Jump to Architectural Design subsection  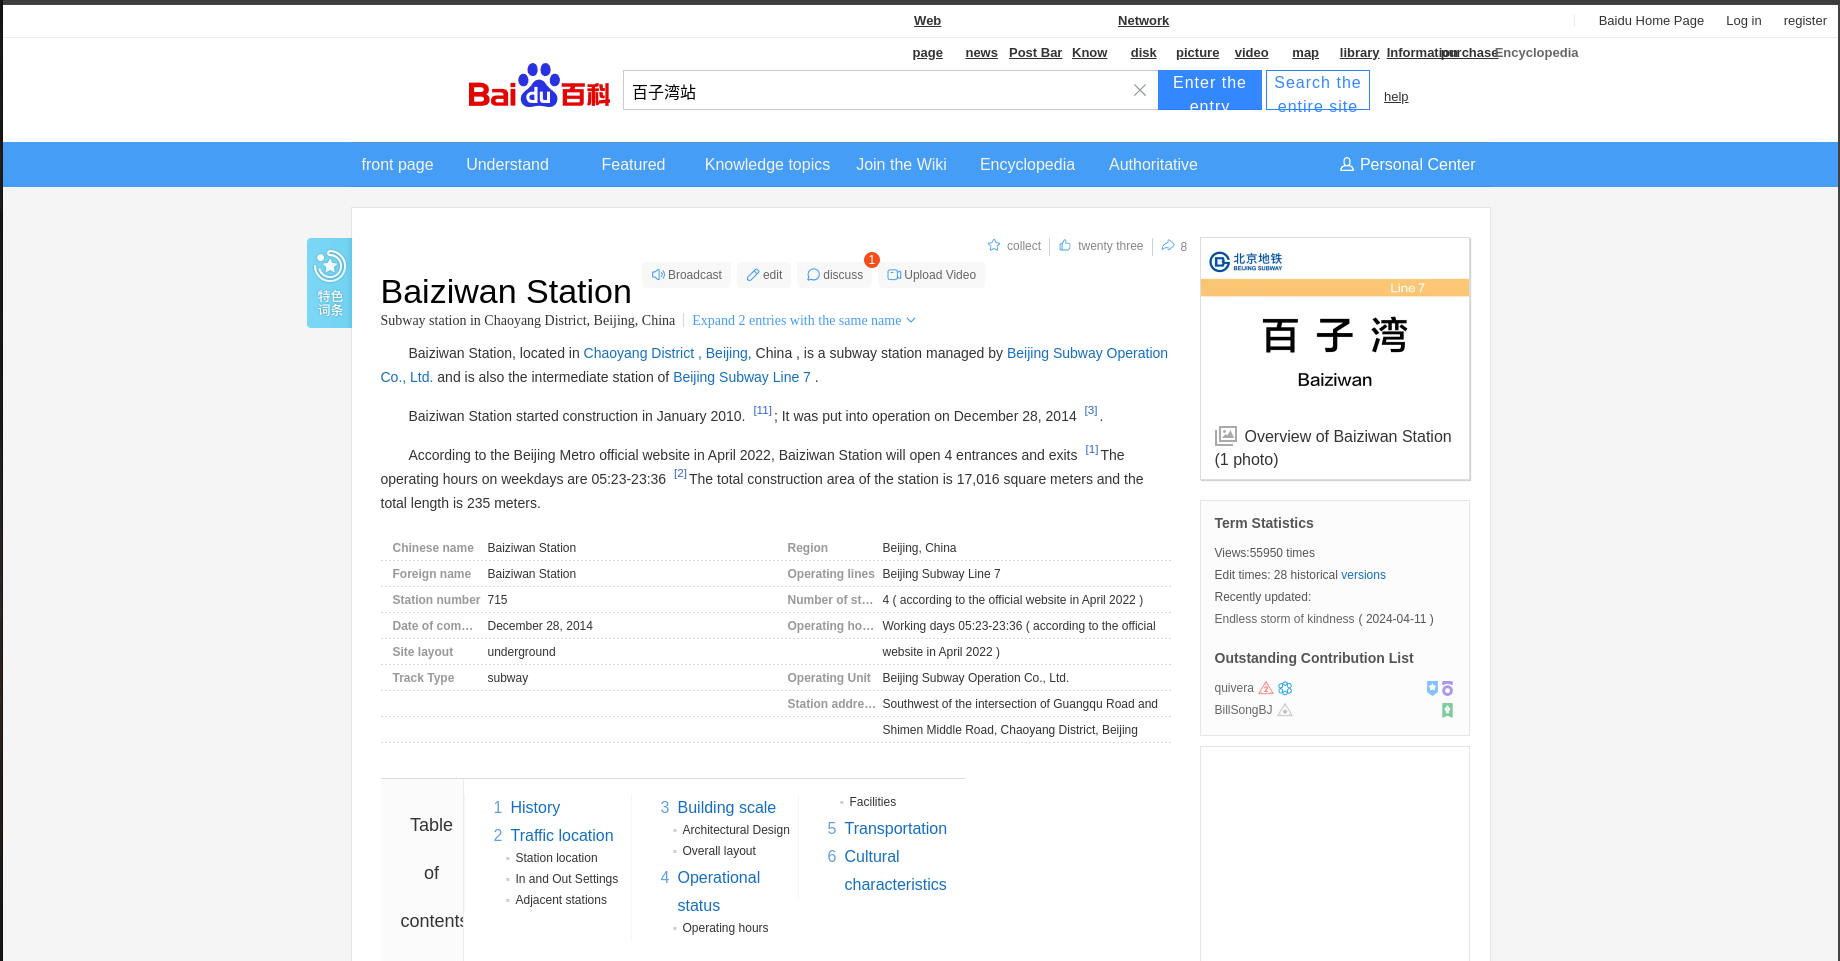point(736,830)
